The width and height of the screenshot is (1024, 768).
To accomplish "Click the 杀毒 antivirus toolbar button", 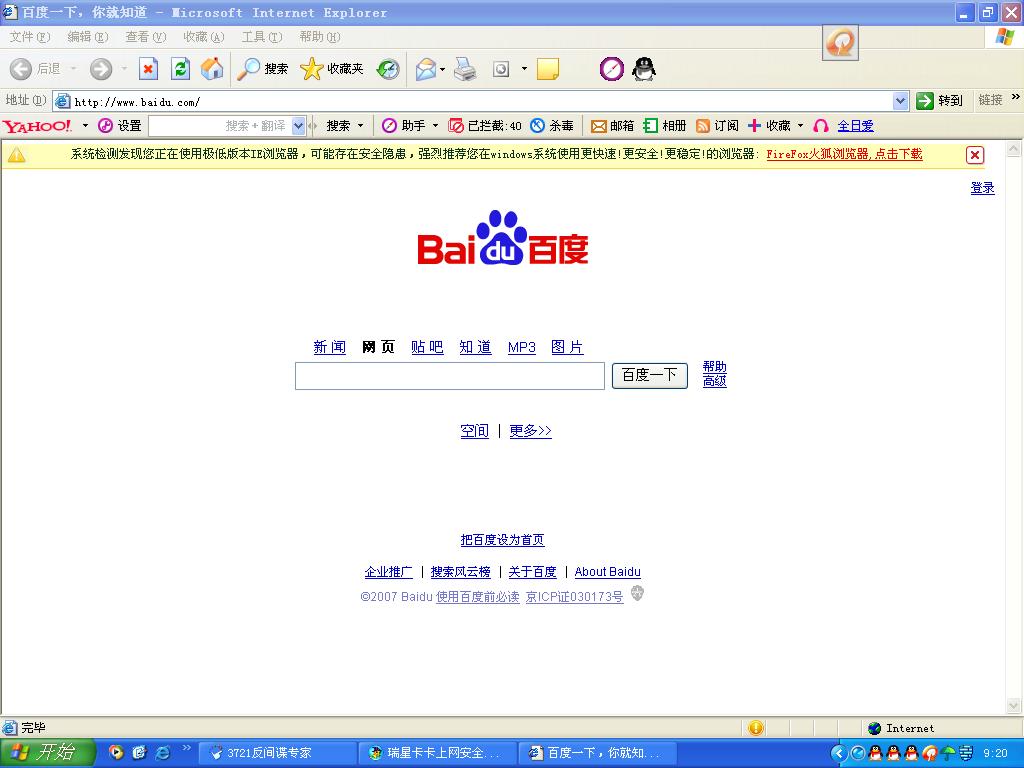I will [x=552, y=126].
